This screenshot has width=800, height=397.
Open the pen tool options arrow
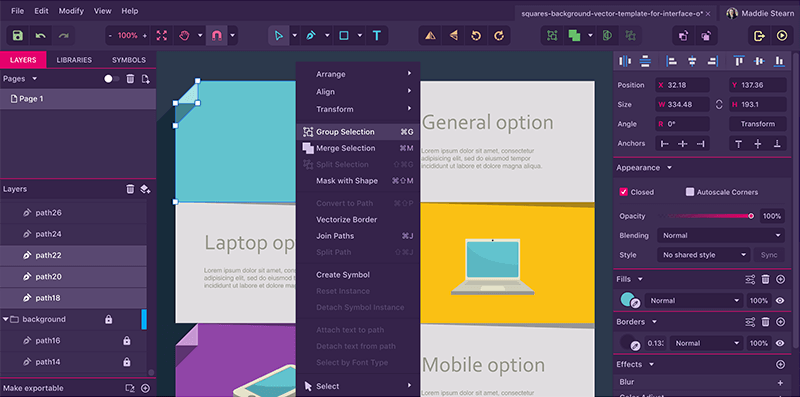coord(327,36)
